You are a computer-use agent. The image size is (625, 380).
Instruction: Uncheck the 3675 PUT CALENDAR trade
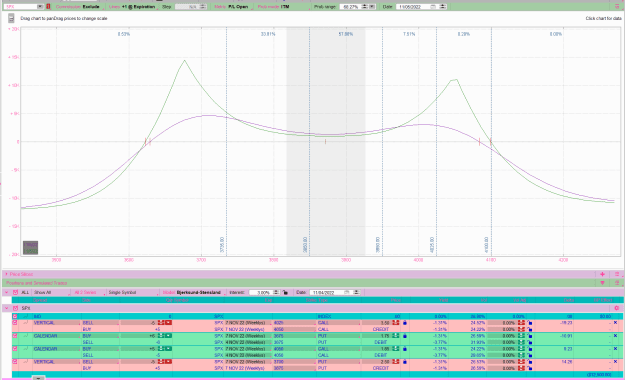pos(15,336)
